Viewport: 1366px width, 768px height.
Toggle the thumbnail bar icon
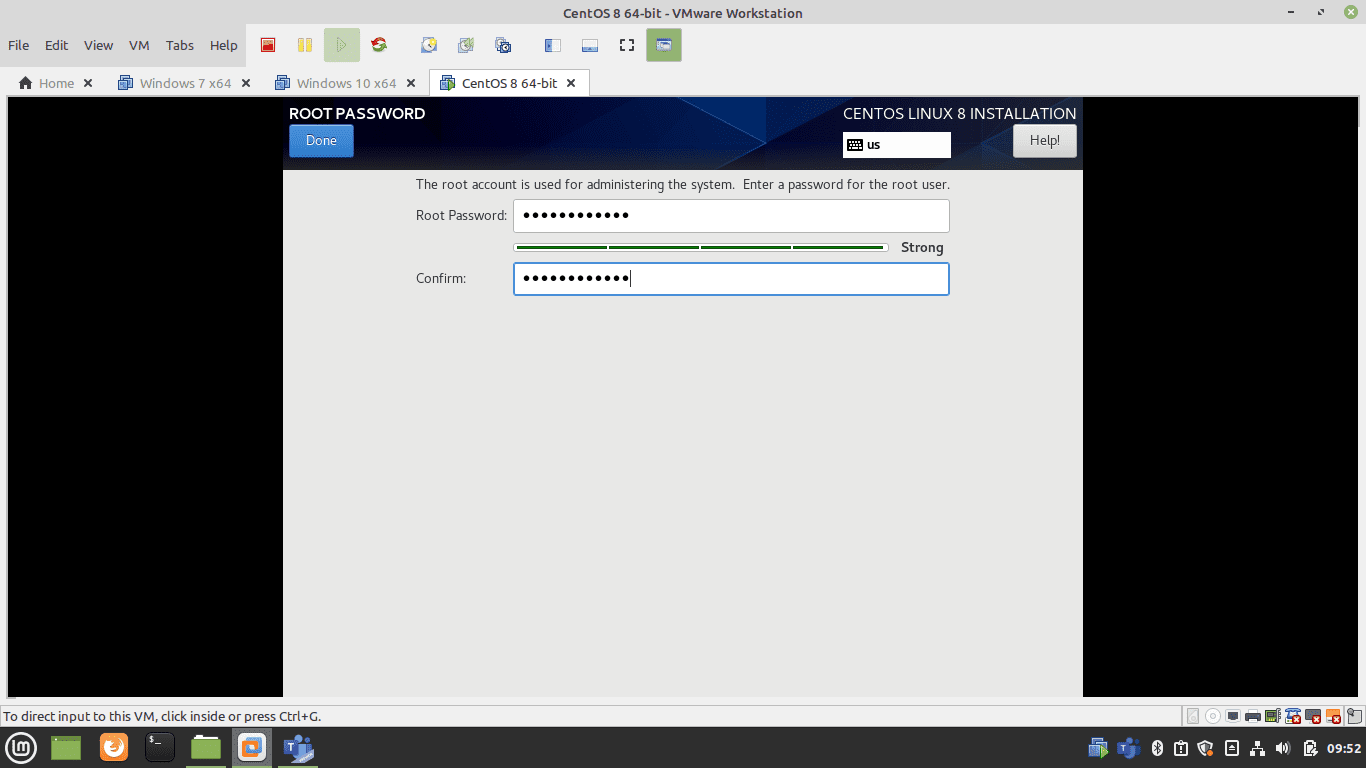click(589, 45)
